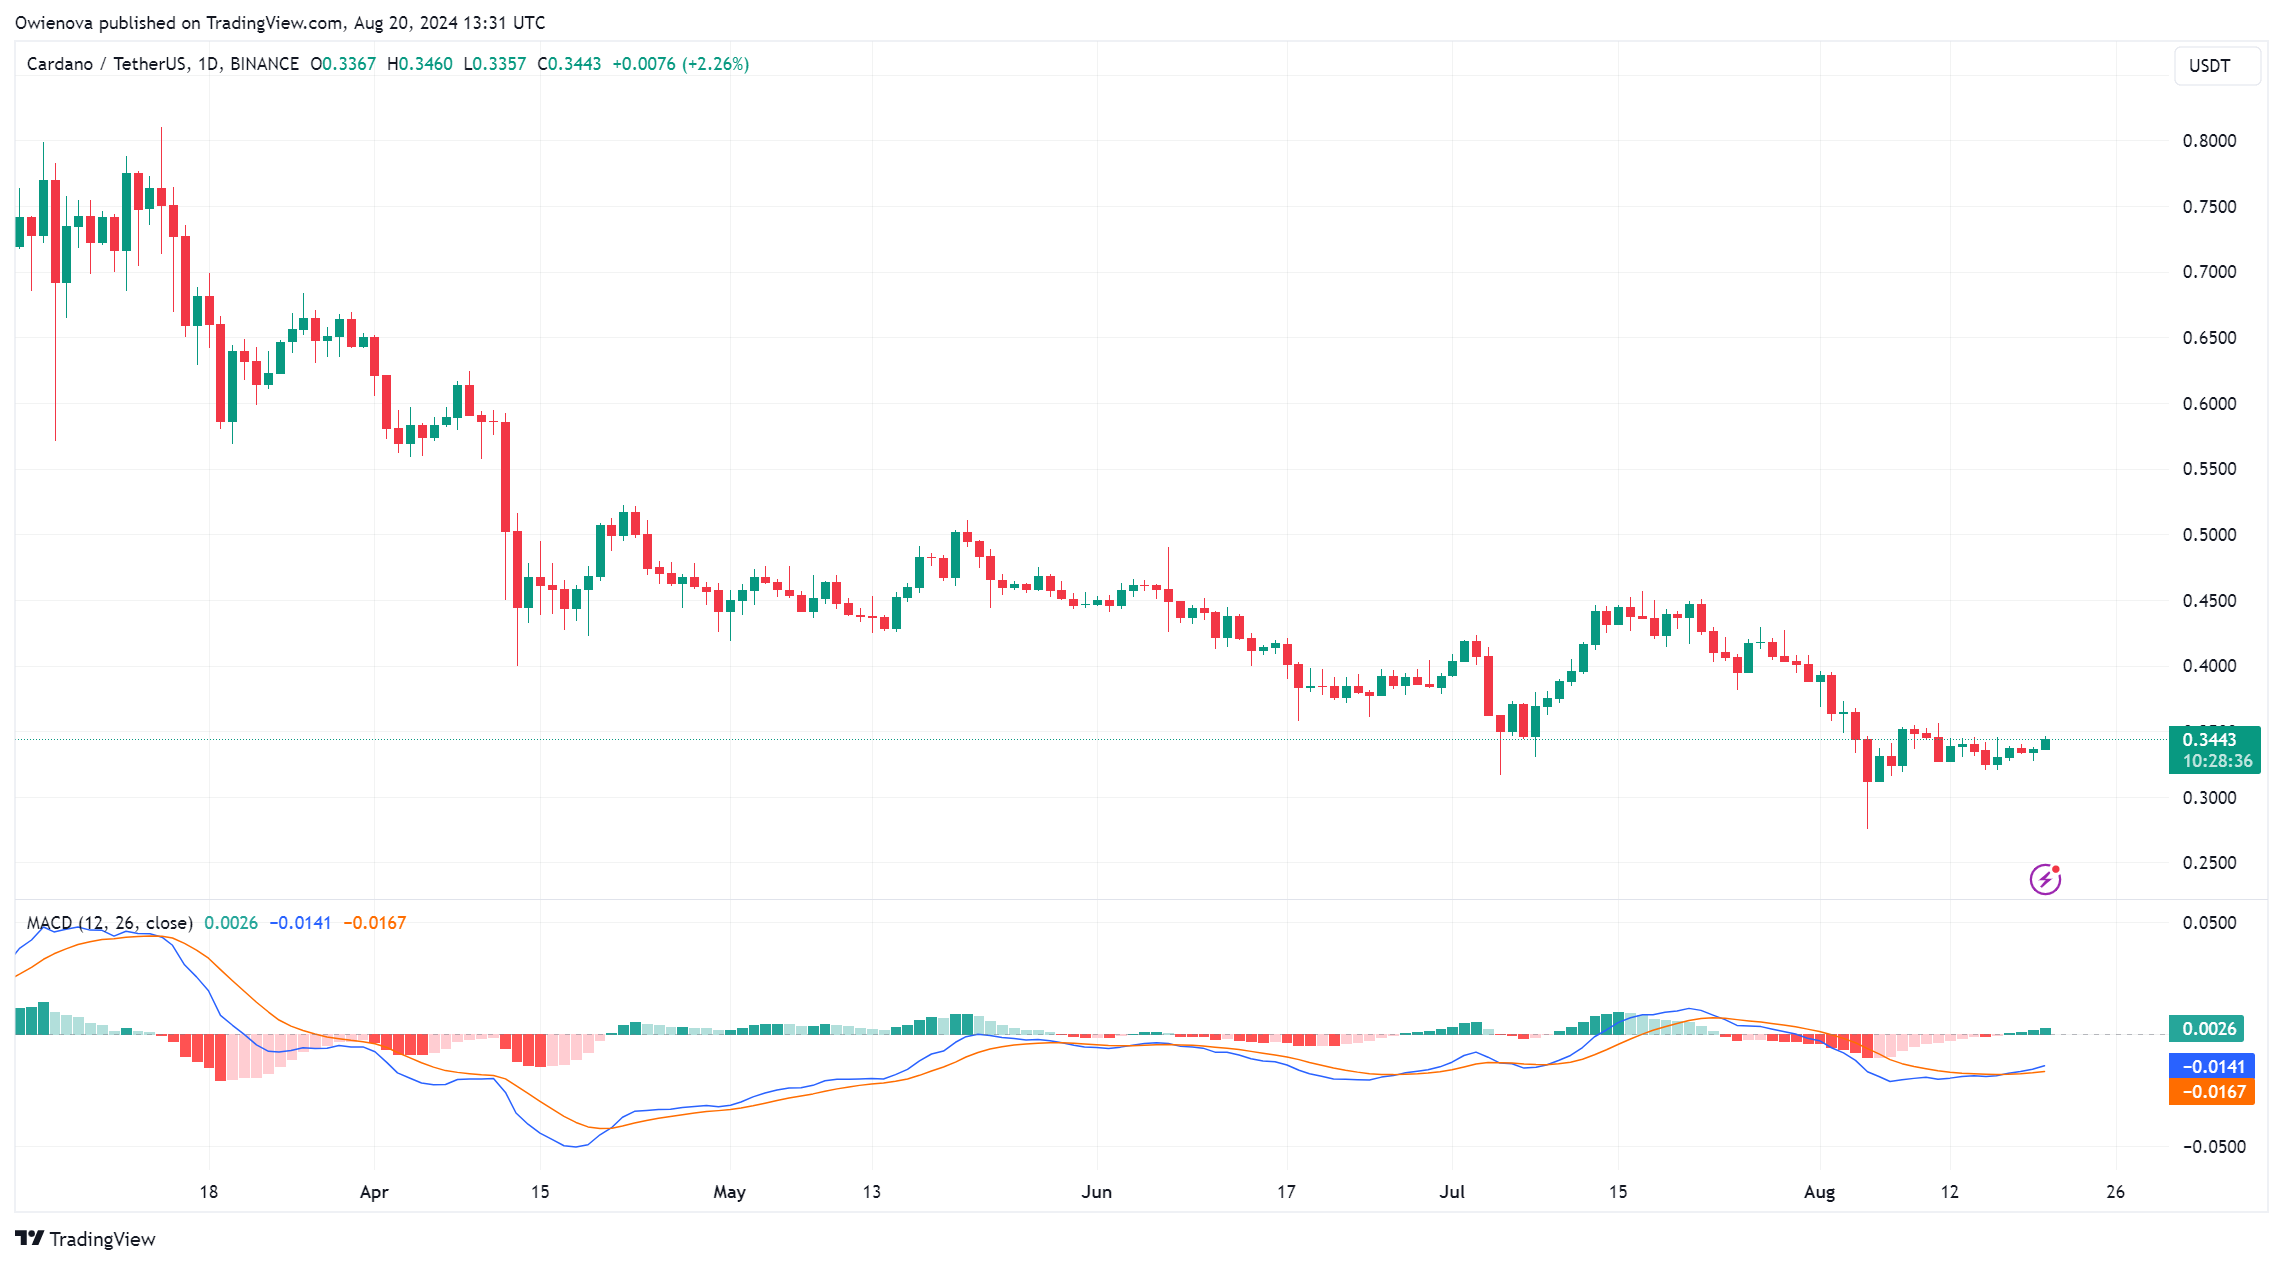Click the countdown timer 10:28:36
This screenshot has height=1265, width=2283.
click(2217, 761)
